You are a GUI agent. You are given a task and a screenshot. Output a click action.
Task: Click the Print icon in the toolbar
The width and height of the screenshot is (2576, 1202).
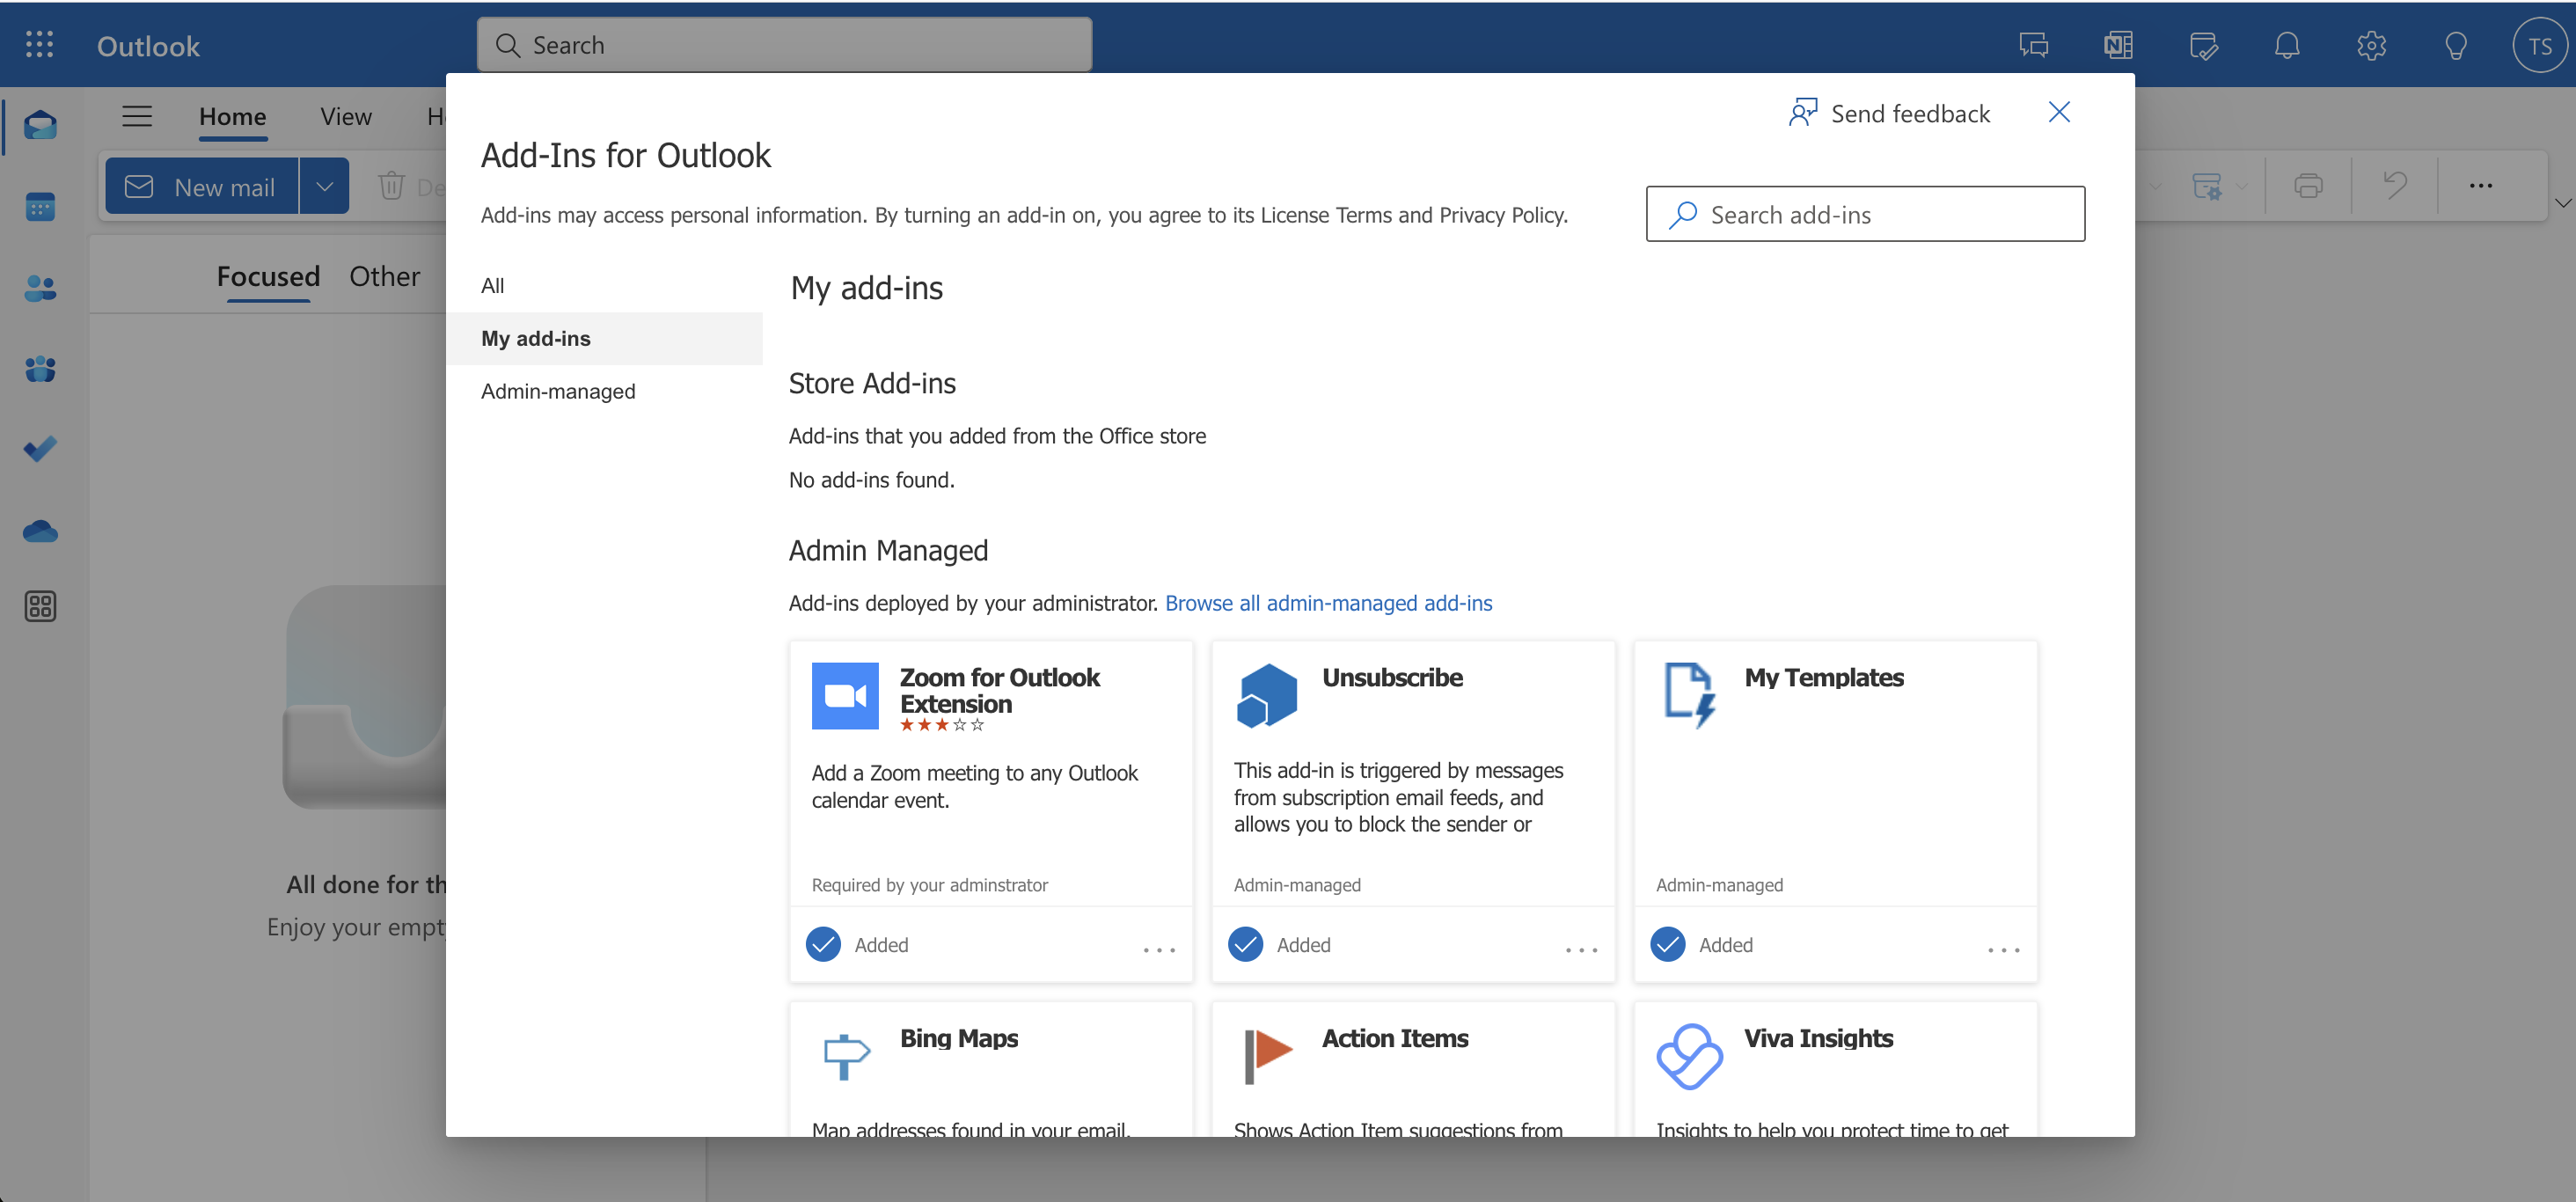(2308, 185)
